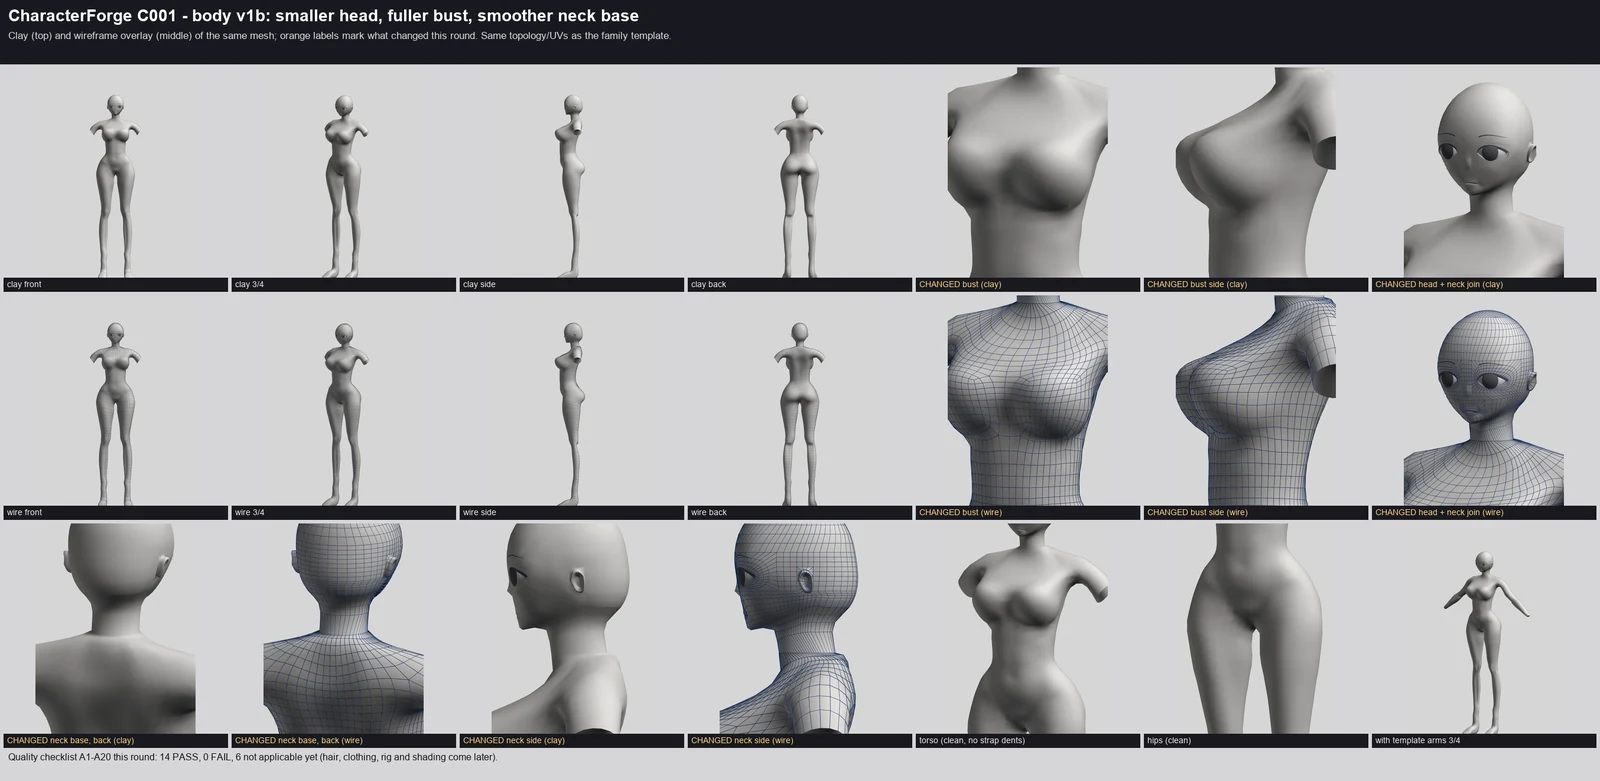The image size is (1600, 781).
Task: View the wire back full-body render image
Action: click(x=800, y=400)
